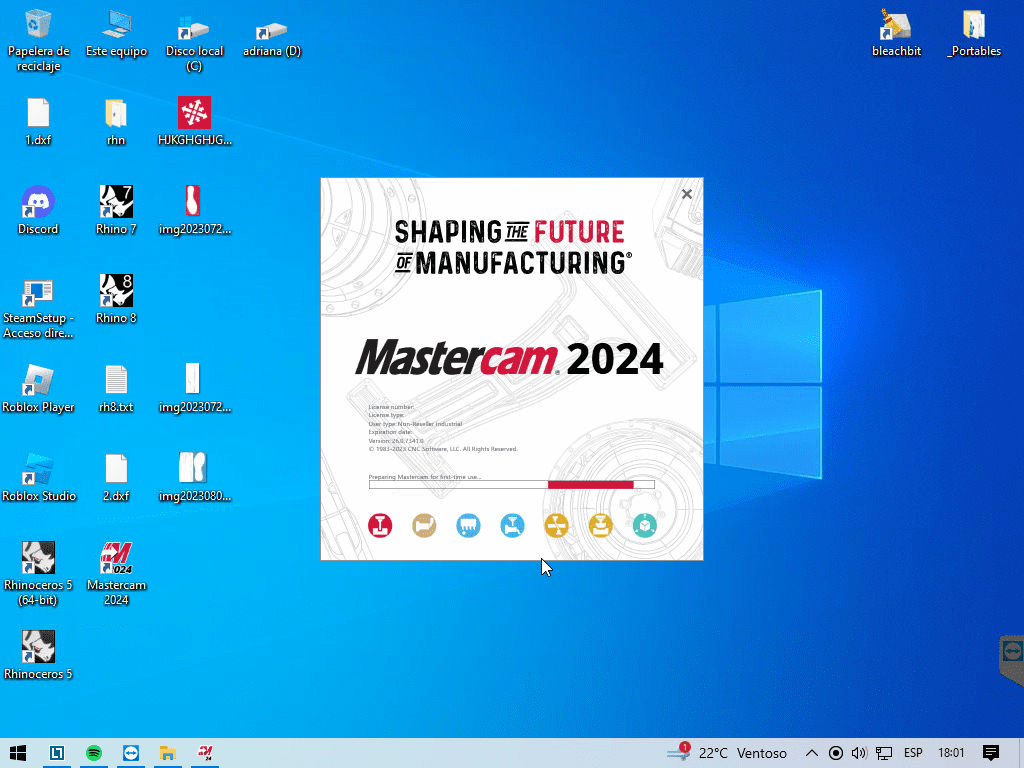
Task: Click the Mastercam loading progress bar
Action: [x=511, y=485]
